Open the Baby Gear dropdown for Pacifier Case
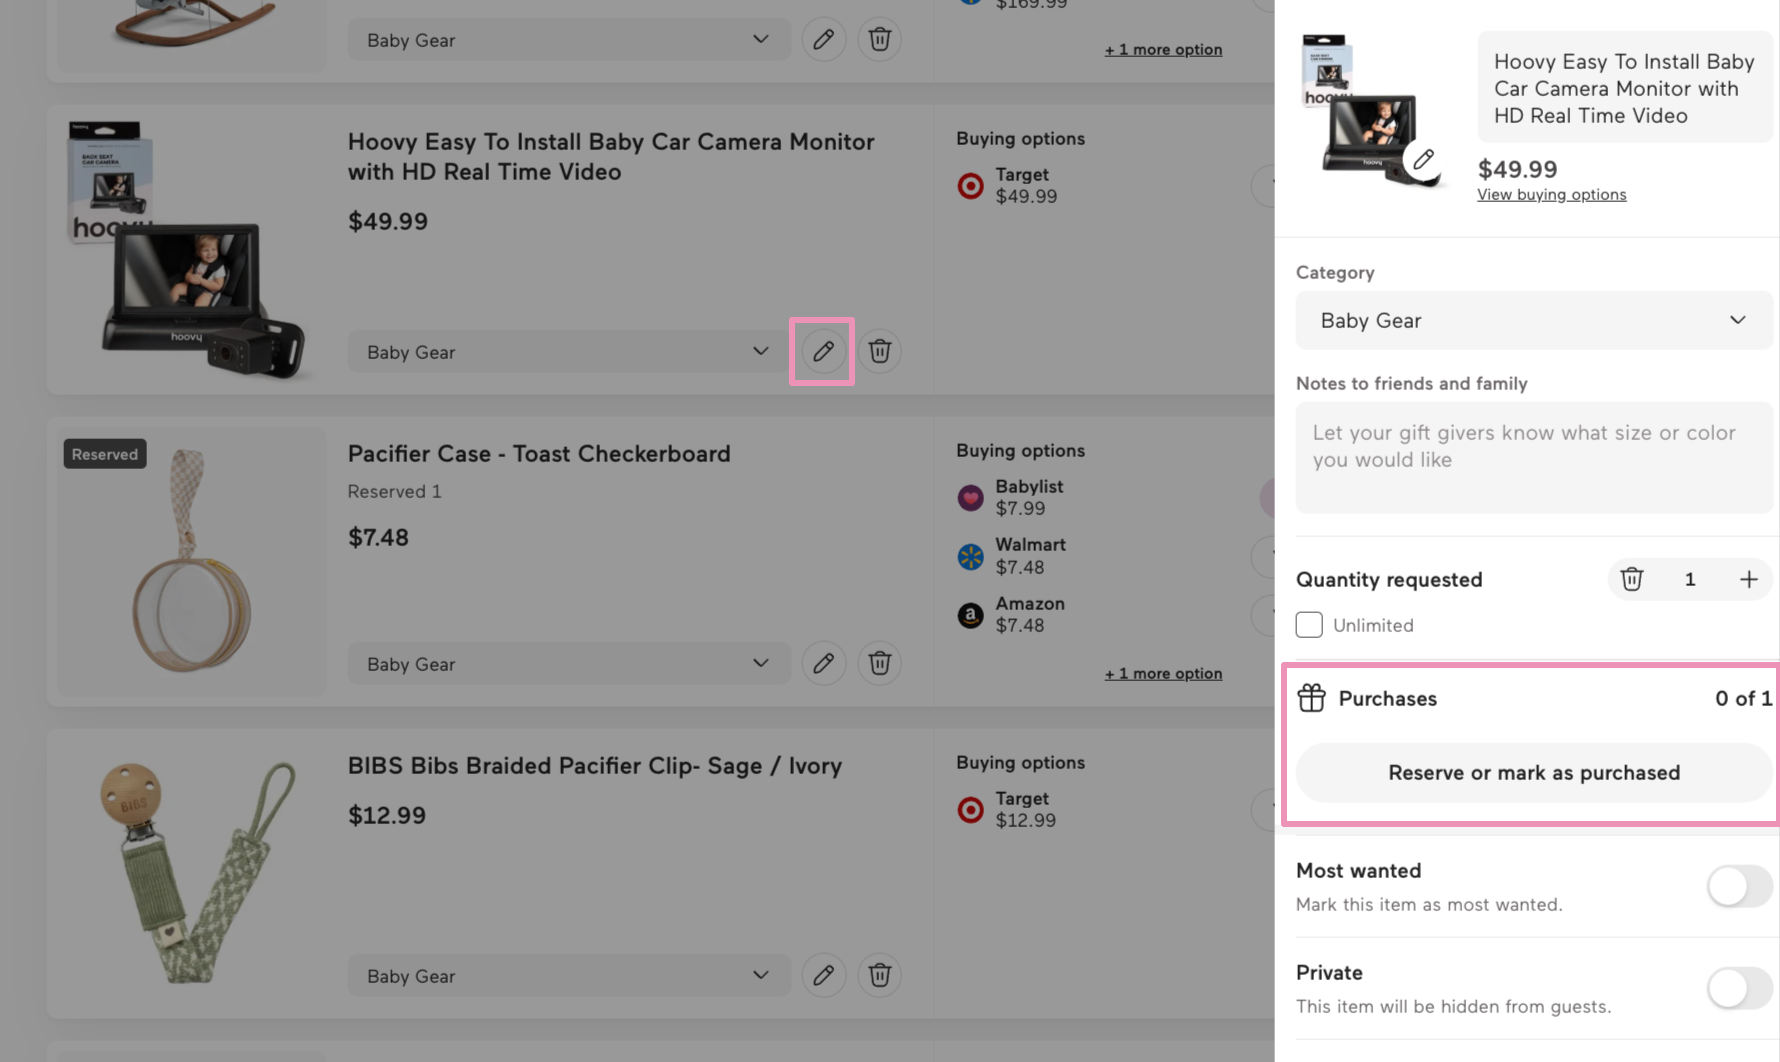This screenshot has width=1780, height=1062. tap(567, 663)
